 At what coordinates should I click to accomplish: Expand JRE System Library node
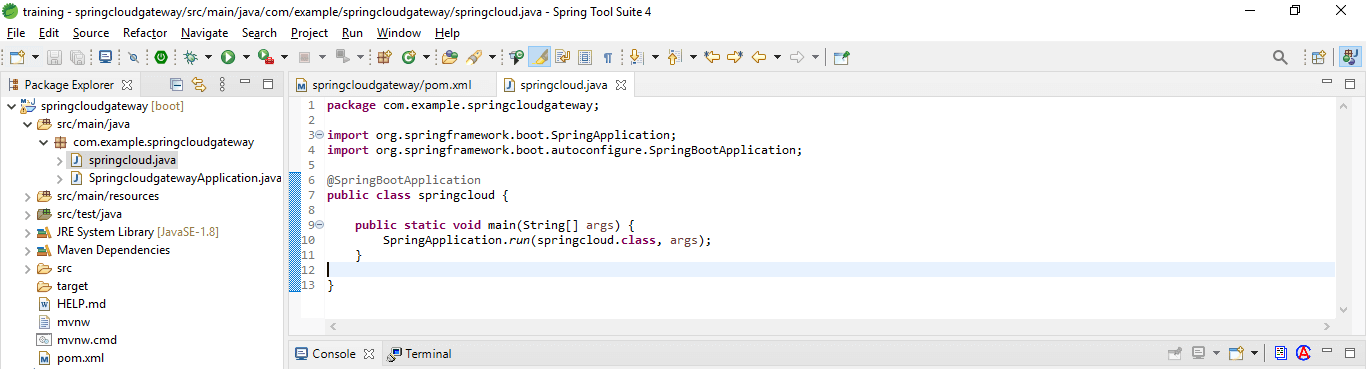27,232
